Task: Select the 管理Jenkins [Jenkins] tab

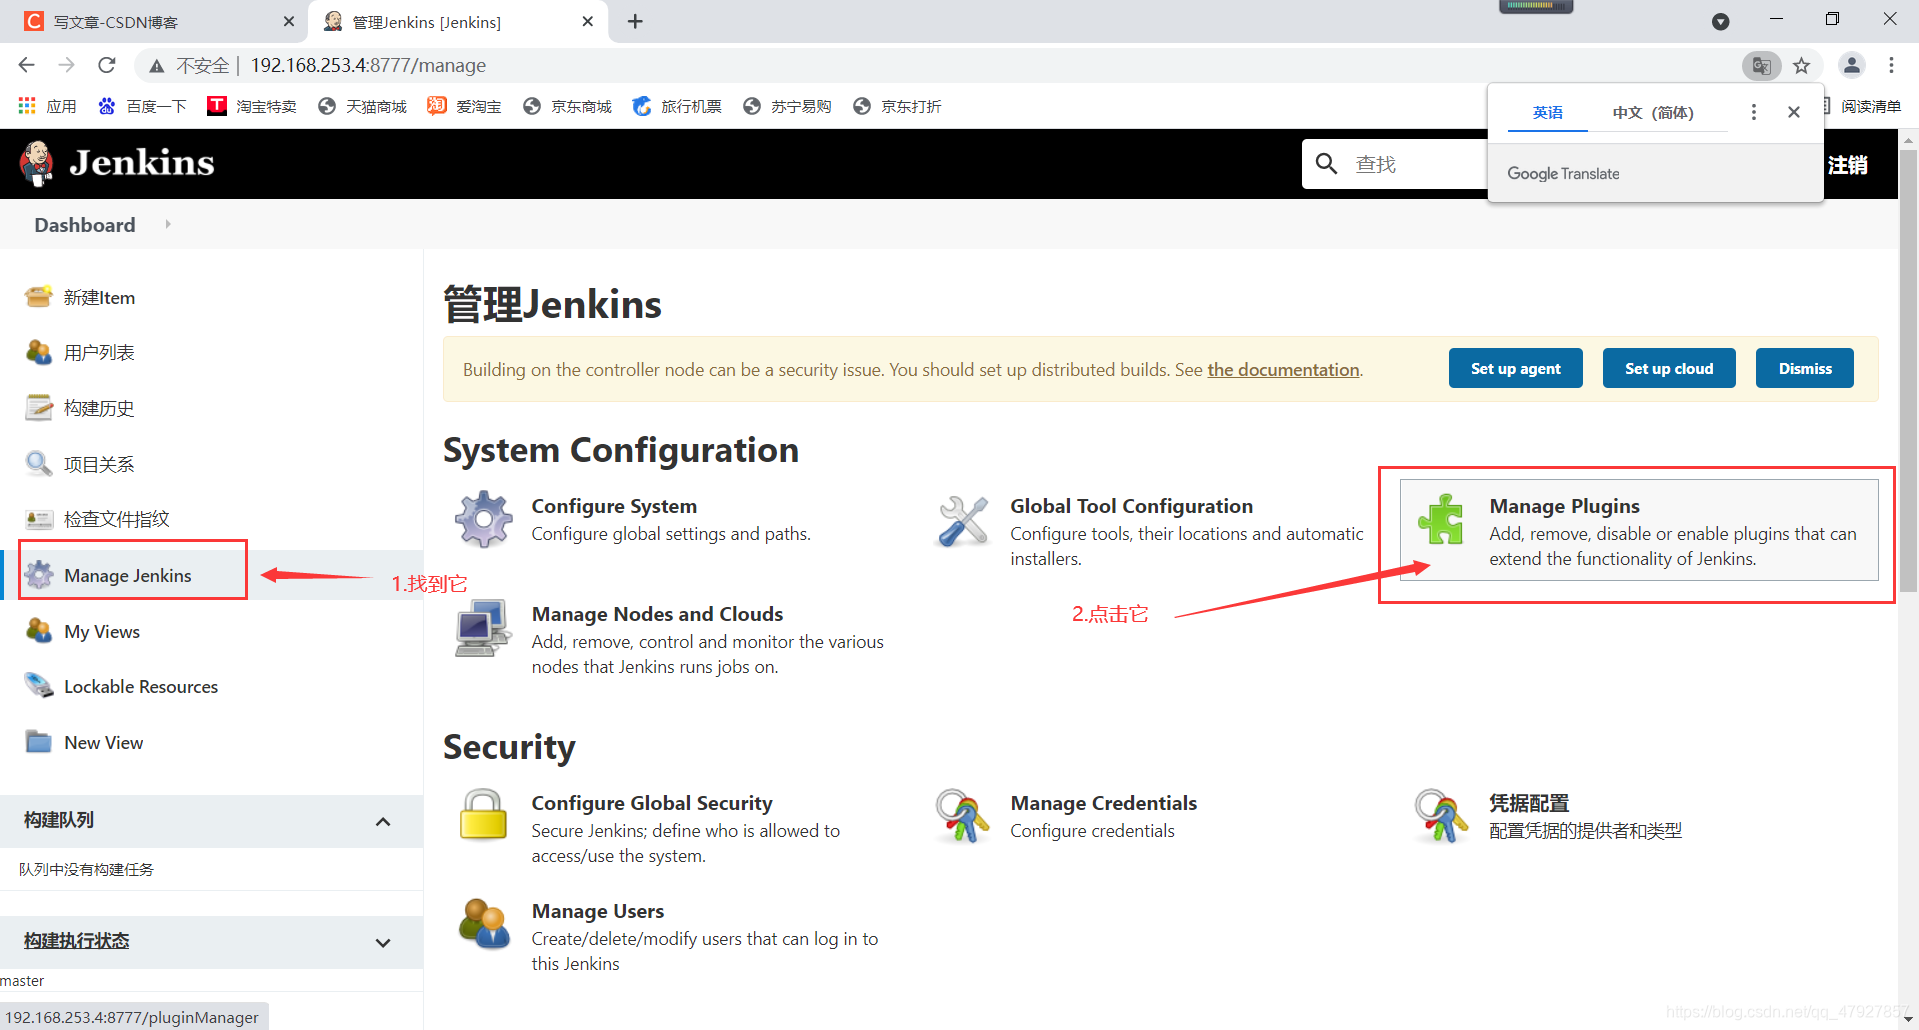Action: (x=460, y=22)
